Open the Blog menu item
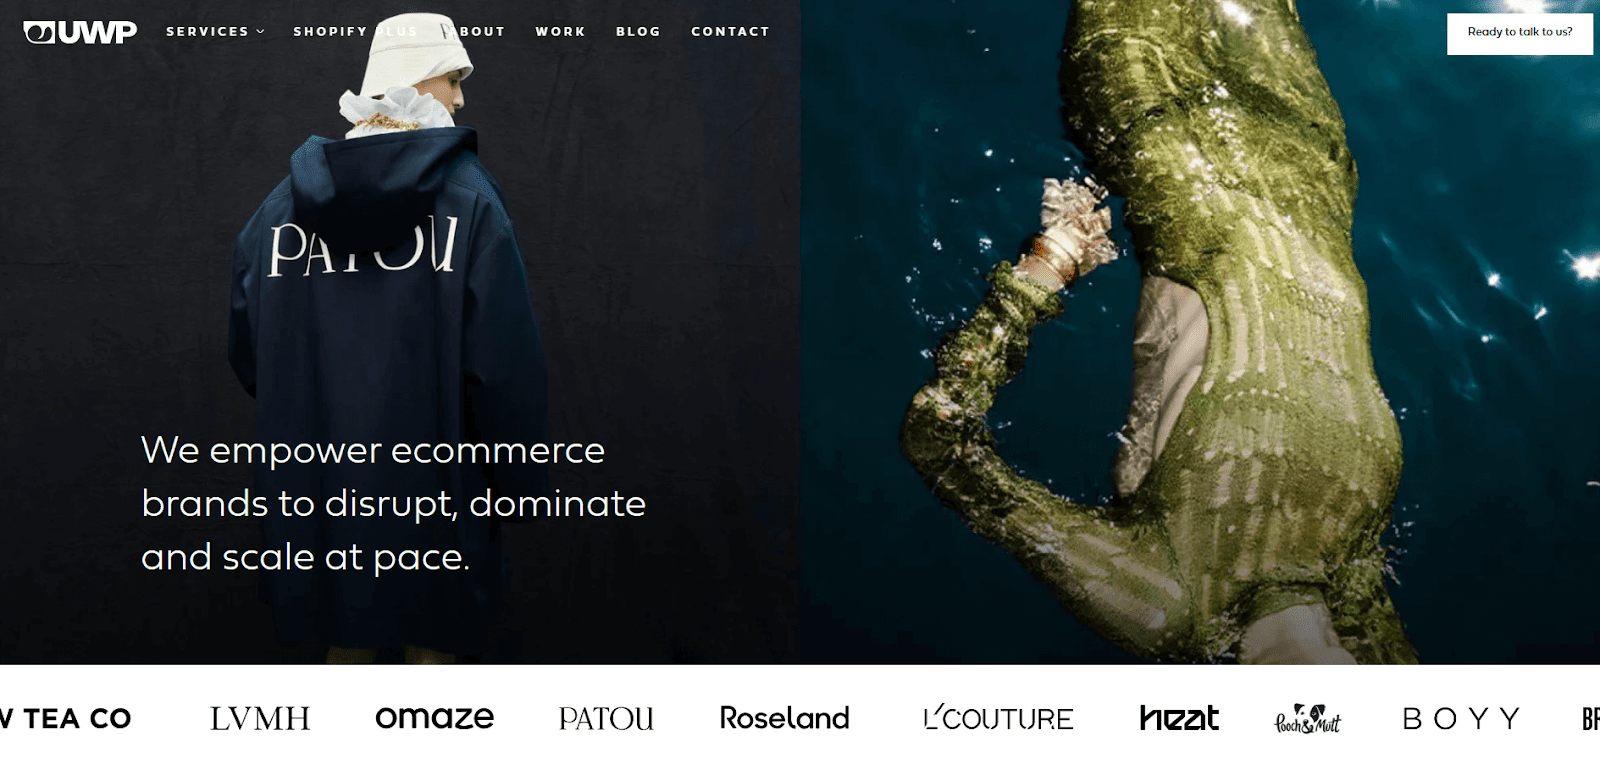 pos(638,32)
